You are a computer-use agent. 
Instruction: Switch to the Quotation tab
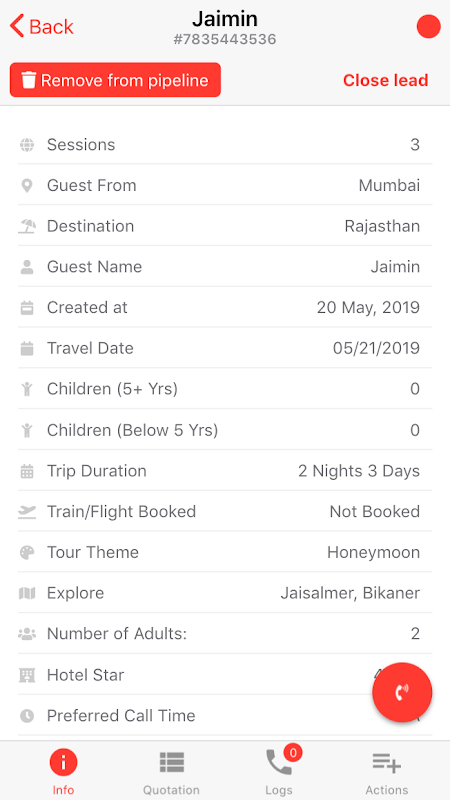(x=171, y=772)
